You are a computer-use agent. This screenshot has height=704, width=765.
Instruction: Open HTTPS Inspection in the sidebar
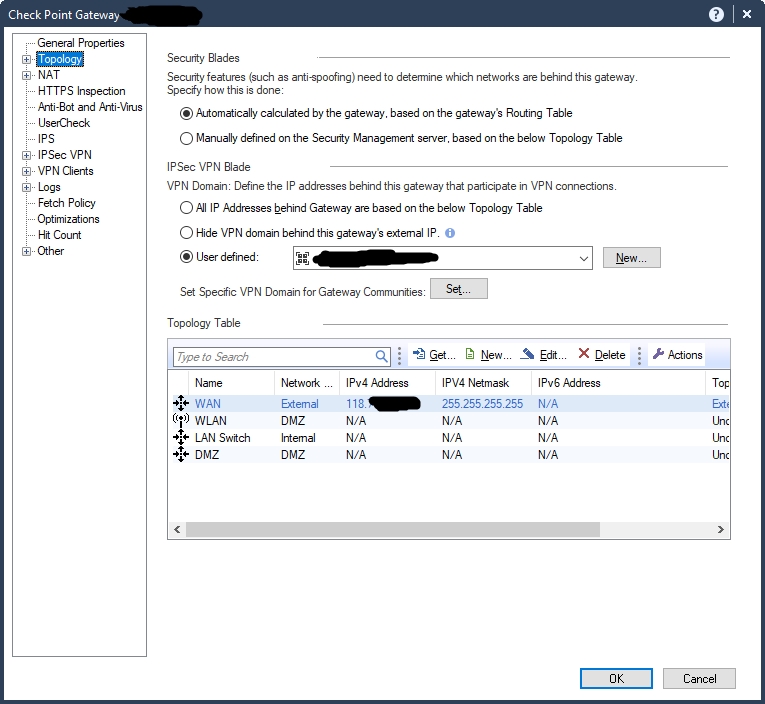pos(81,91)
